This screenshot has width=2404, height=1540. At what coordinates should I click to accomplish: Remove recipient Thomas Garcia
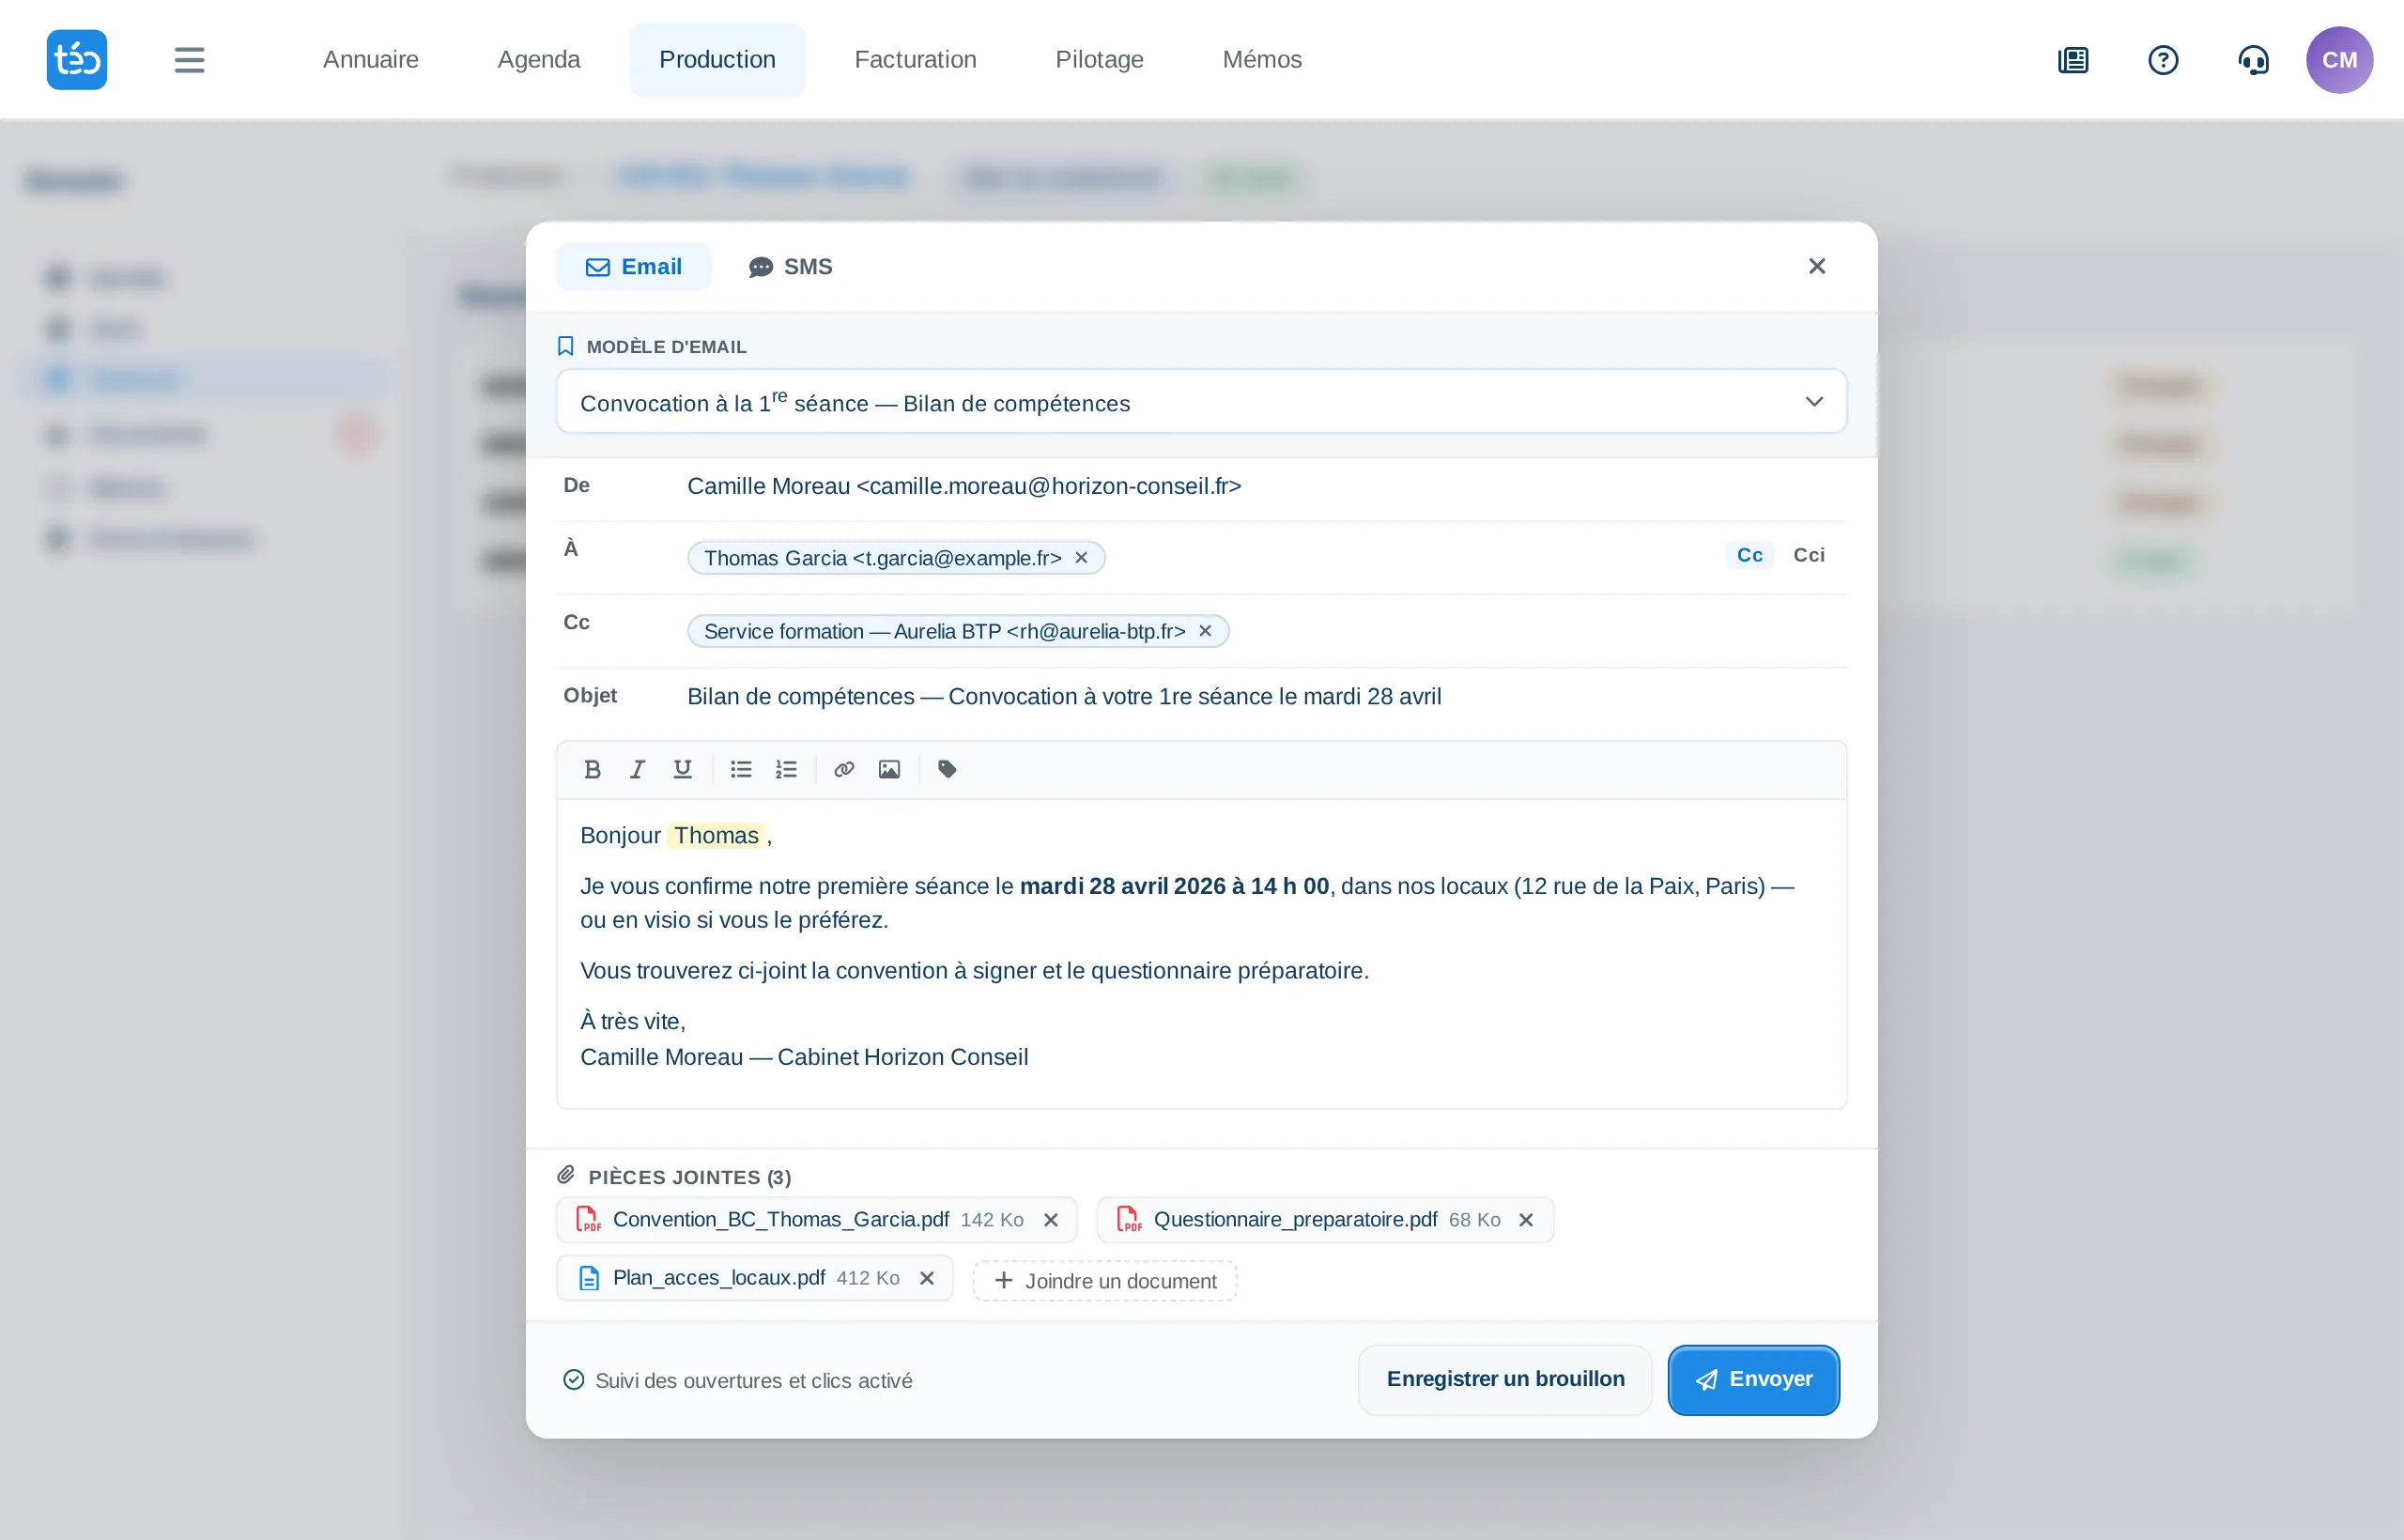(x=1081, y=558)
